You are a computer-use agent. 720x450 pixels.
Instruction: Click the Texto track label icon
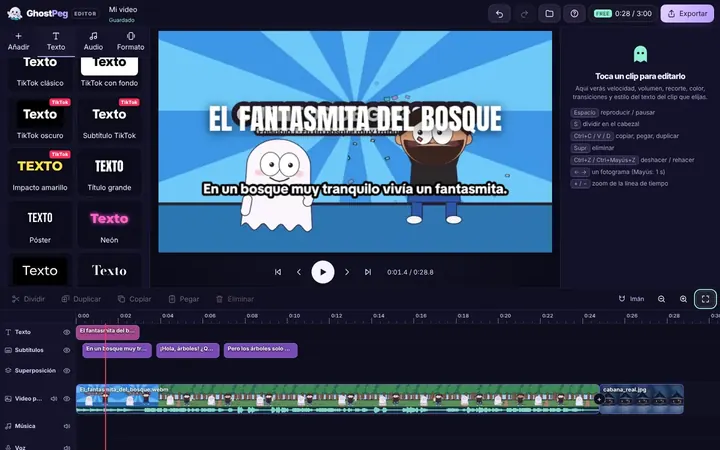click(x=8, y=332)
